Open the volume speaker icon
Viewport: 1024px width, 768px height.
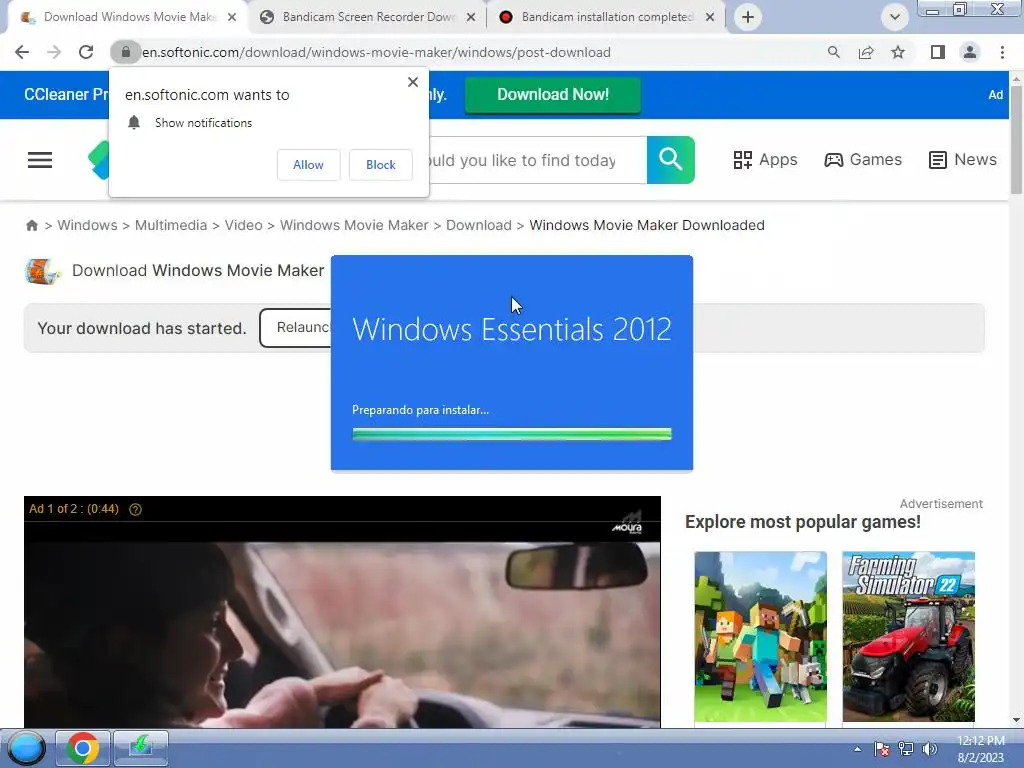tap(930, 749)
